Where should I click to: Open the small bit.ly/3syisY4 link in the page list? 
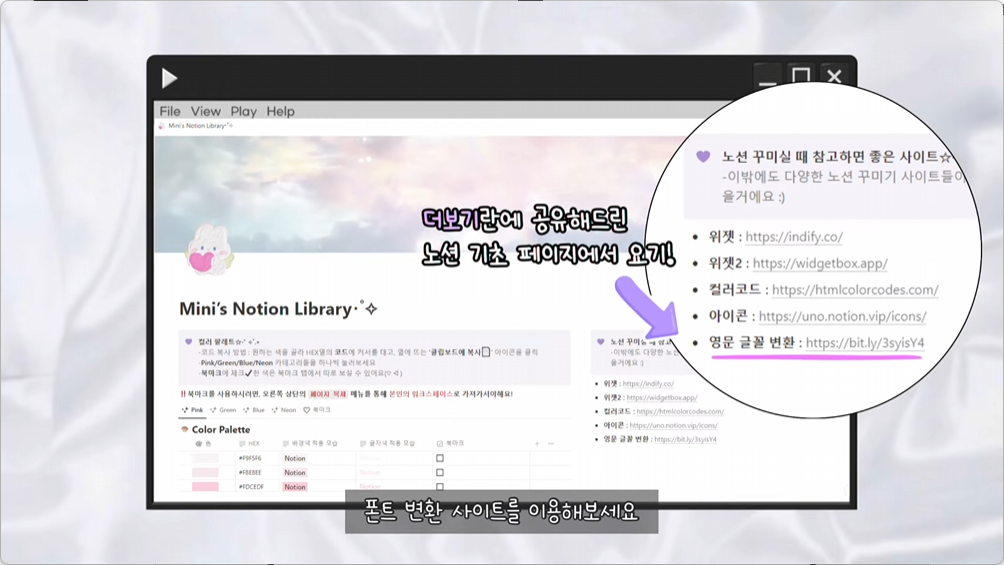coord(685,439)
